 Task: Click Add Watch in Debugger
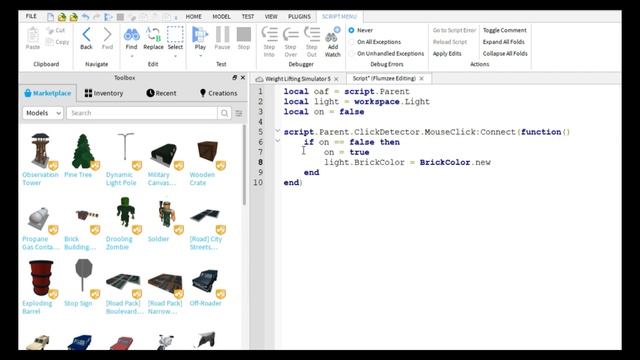coord(333,42)
